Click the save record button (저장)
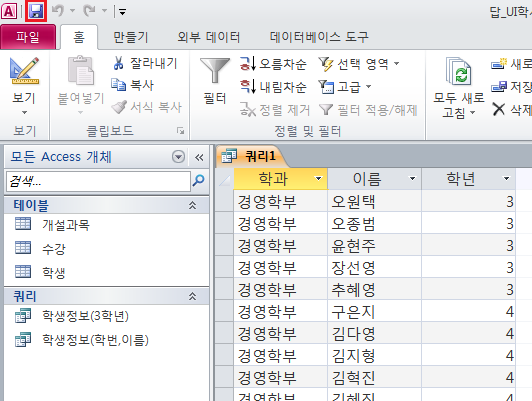532x401 pixels. 512,87
